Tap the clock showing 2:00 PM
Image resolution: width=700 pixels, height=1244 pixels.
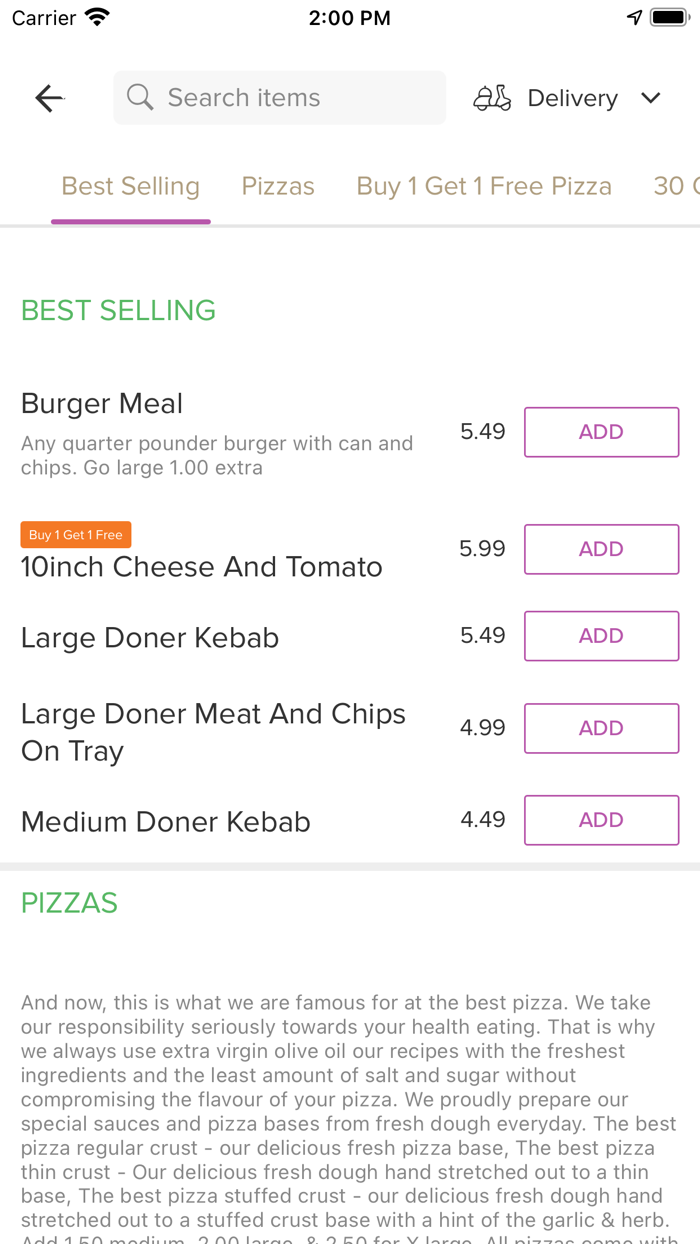pos(350,17)
